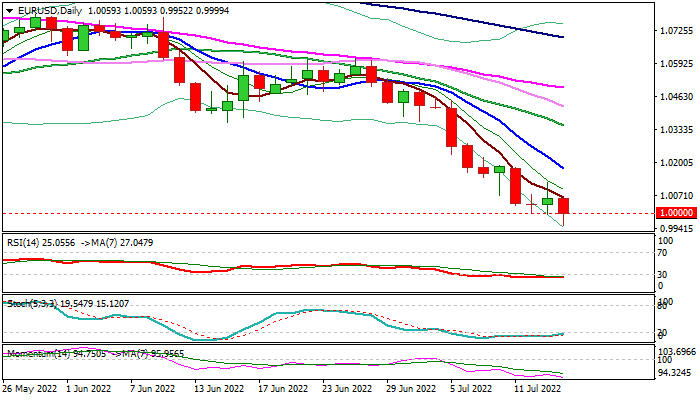This screenshot has width=700, height=400.
Task: Click the Momentum(14) indicator label
Action: click(42, 354)
